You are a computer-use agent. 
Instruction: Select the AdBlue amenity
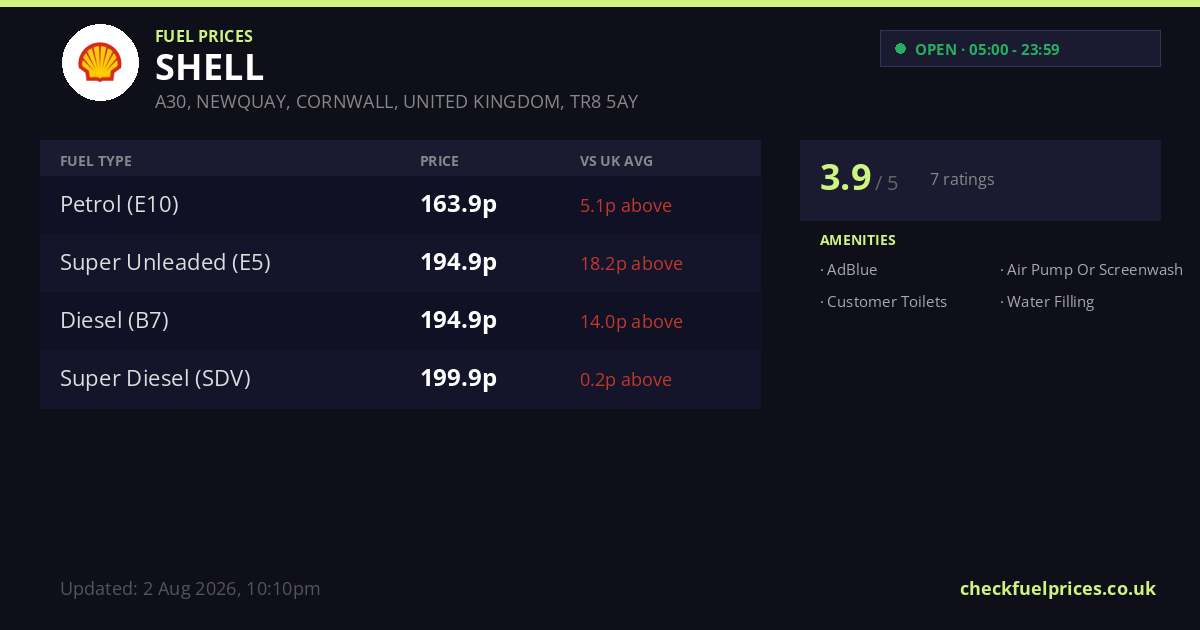pos(849,270)
